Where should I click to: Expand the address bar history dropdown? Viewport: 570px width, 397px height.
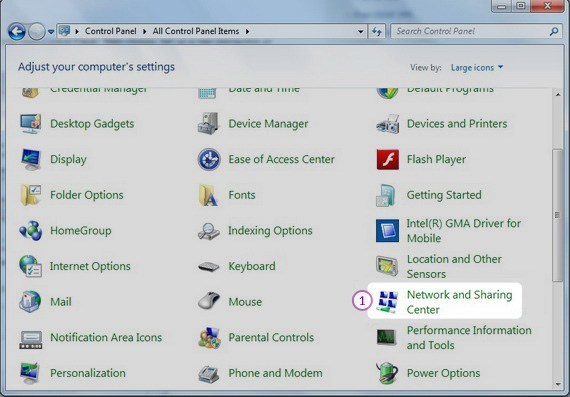[360, 32]
